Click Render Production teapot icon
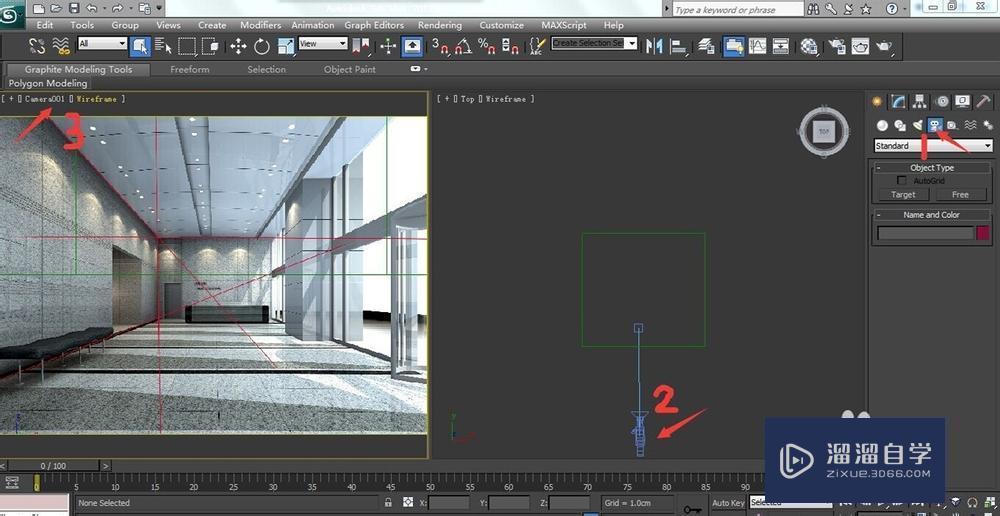Image resolution: width=1000 pixels, height=516 pixels. pyautogui.click(x=885, y=46)
